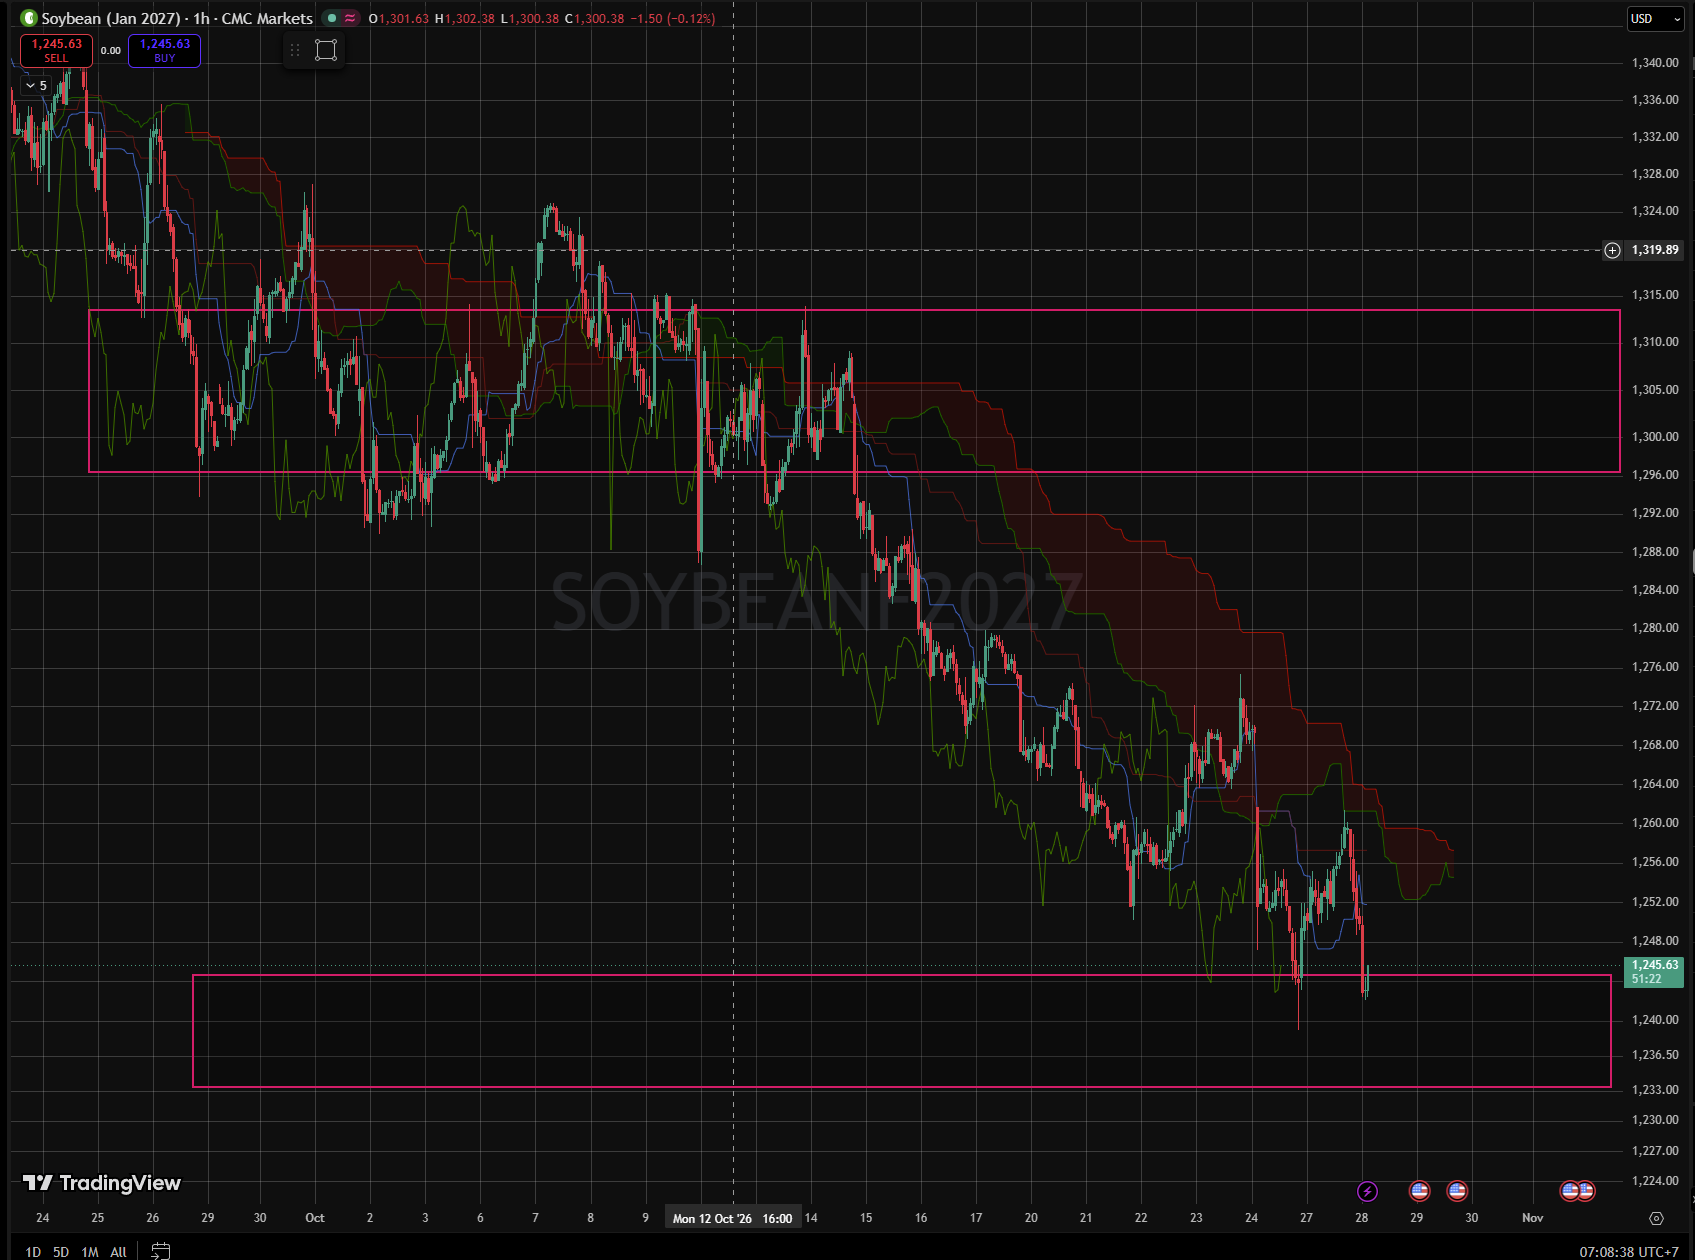Select the 1D time range
Image resolution: width=1695 pixels, height=1260 pixels.
point(33,1251)
